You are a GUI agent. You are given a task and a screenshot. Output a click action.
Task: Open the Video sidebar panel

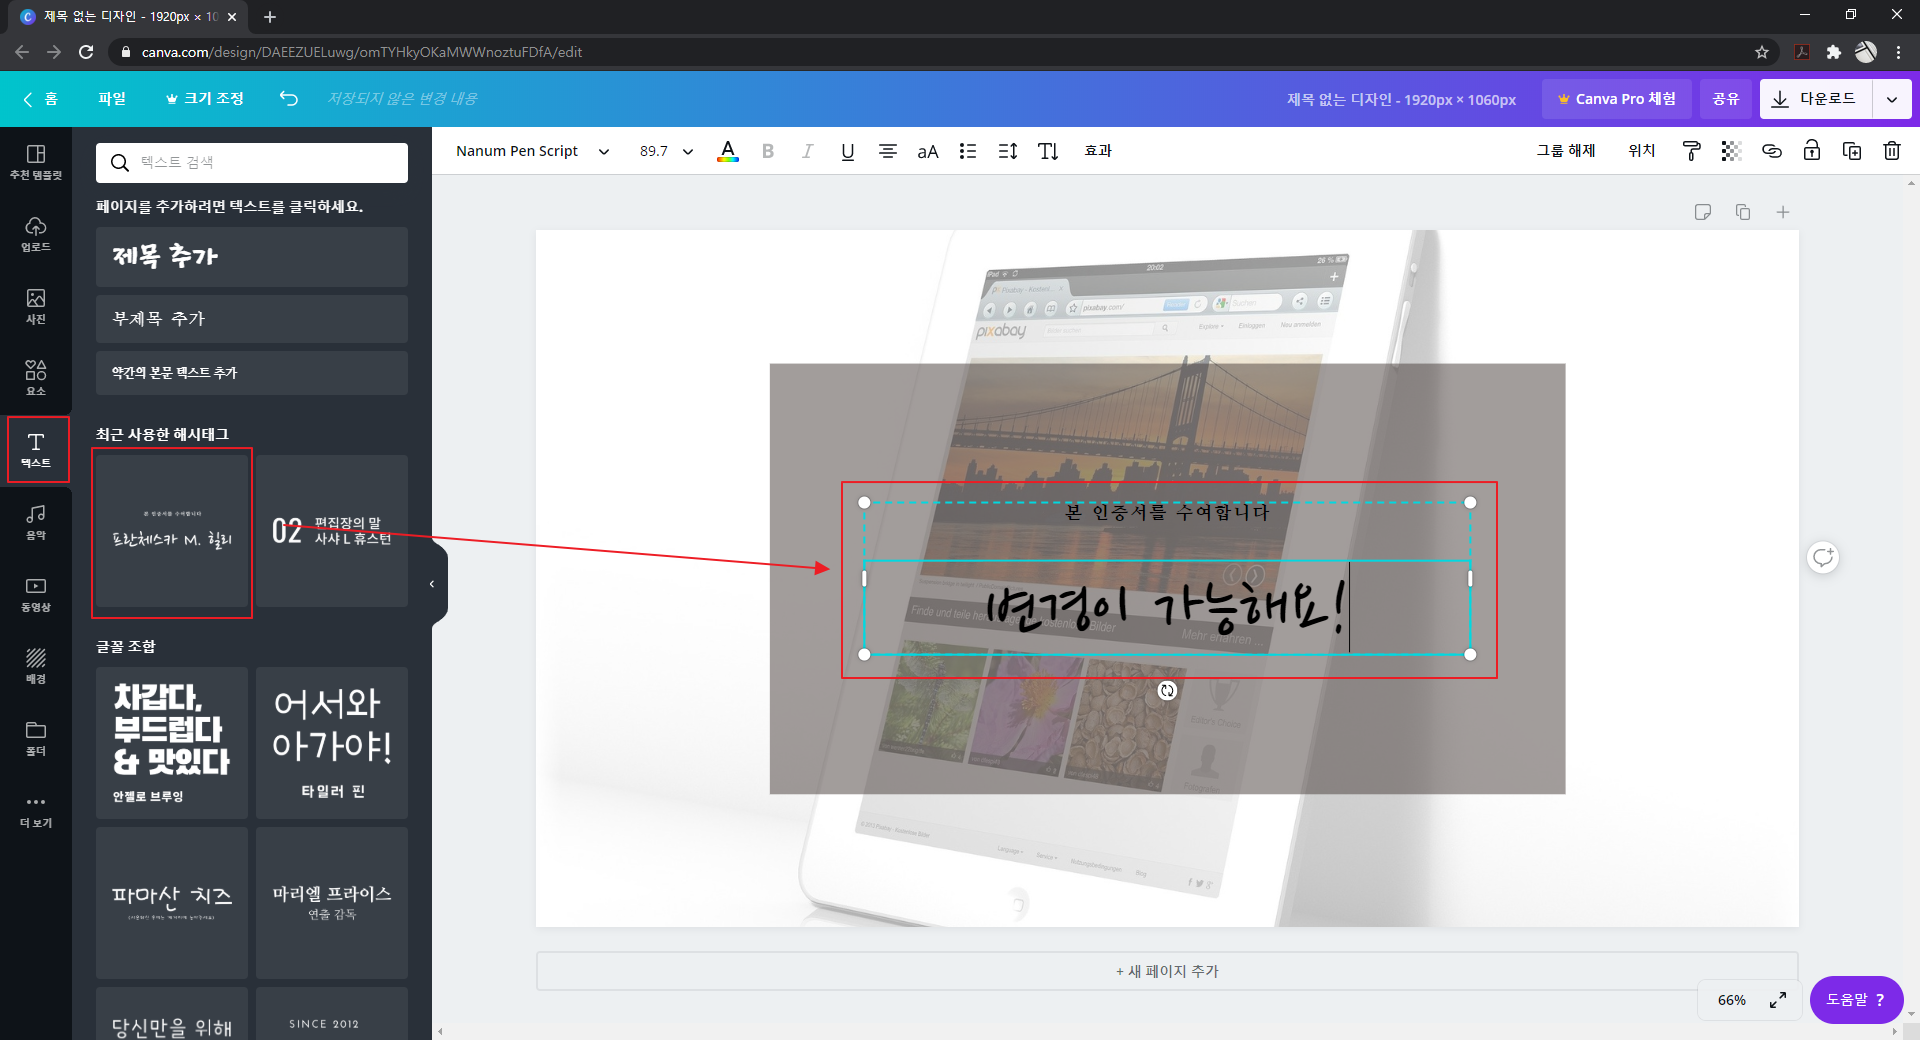36,594
